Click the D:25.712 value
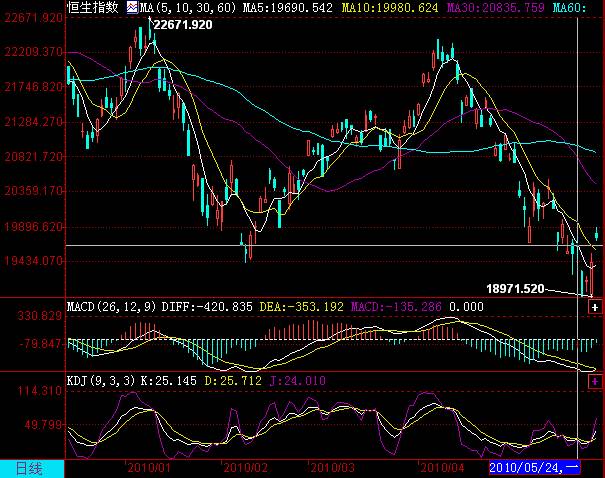605x478 pixels. click(233, 381)
